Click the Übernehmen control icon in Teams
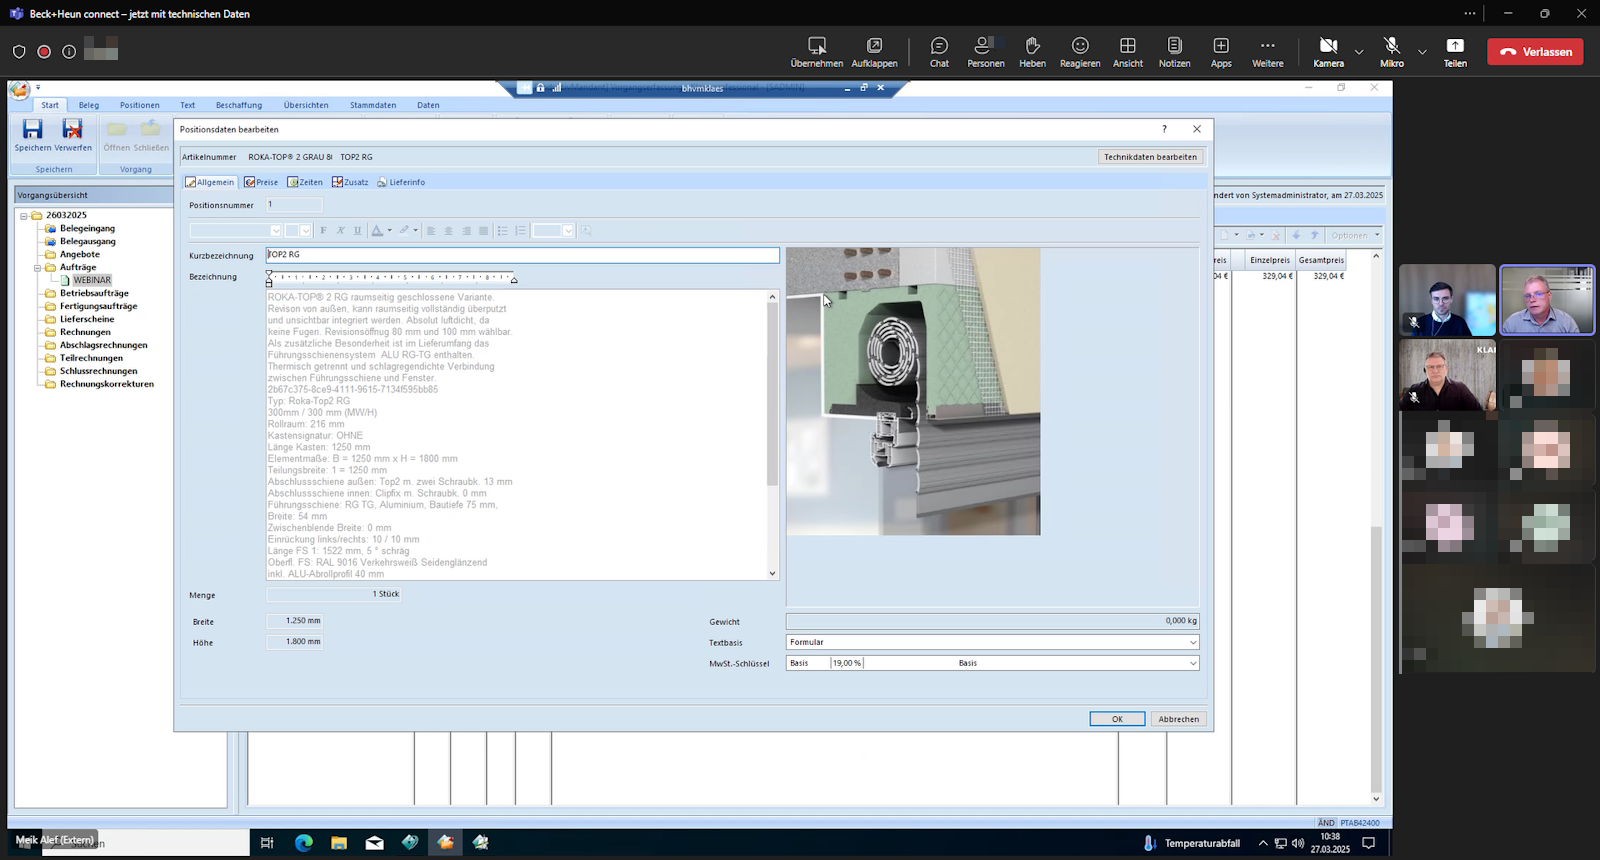Image resolution: width=1600 pixels, height=860 pixels. point(817,46)
